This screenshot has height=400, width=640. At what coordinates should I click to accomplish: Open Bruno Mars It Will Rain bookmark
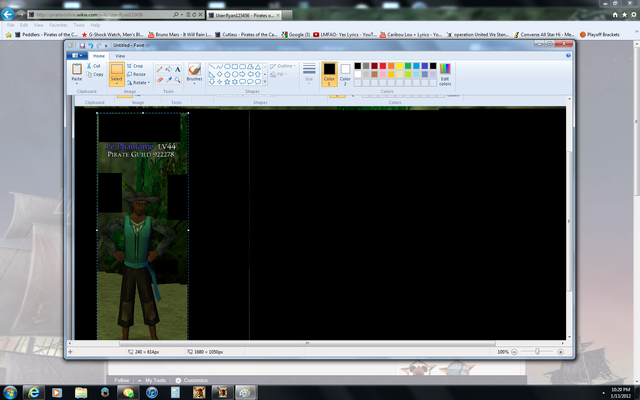click(180, 35)
